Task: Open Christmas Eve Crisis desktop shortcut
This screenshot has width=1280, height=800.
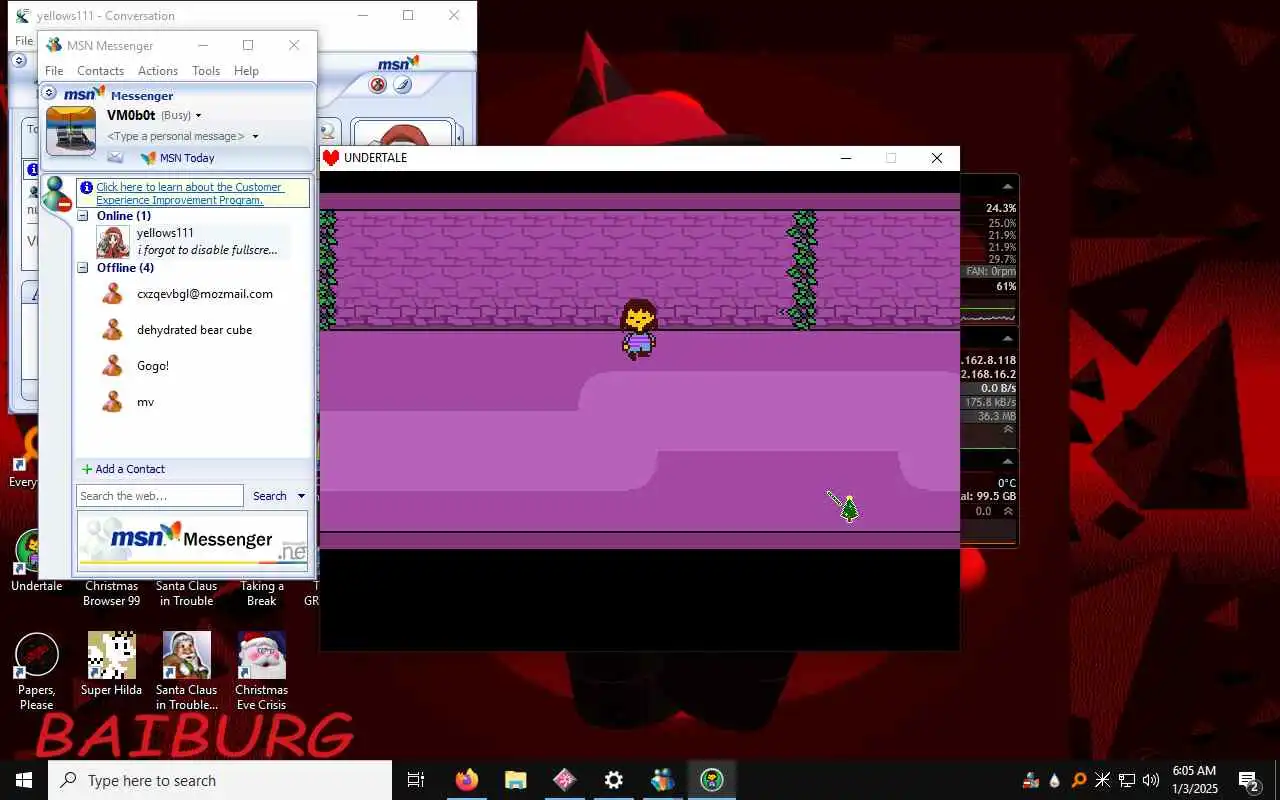Action: 262,671
